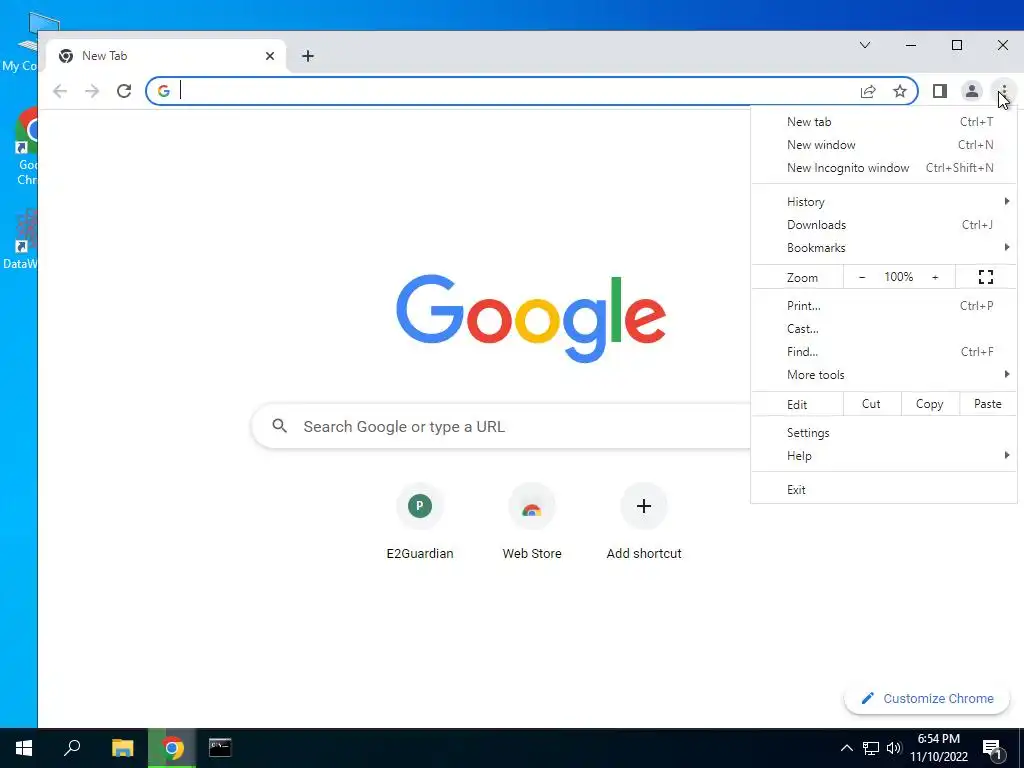This screenshot has width=1024, height=768.
Task: Open Settings from the menu
Action: [884, 433]
